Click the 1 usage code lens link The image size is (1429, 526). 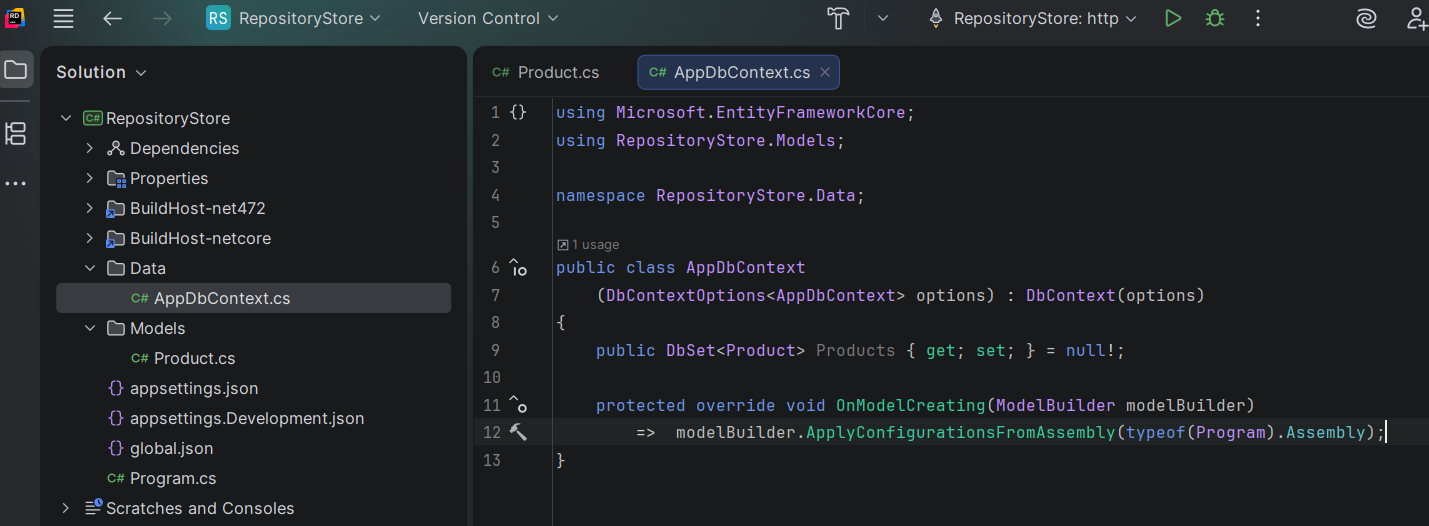(588, 244)
